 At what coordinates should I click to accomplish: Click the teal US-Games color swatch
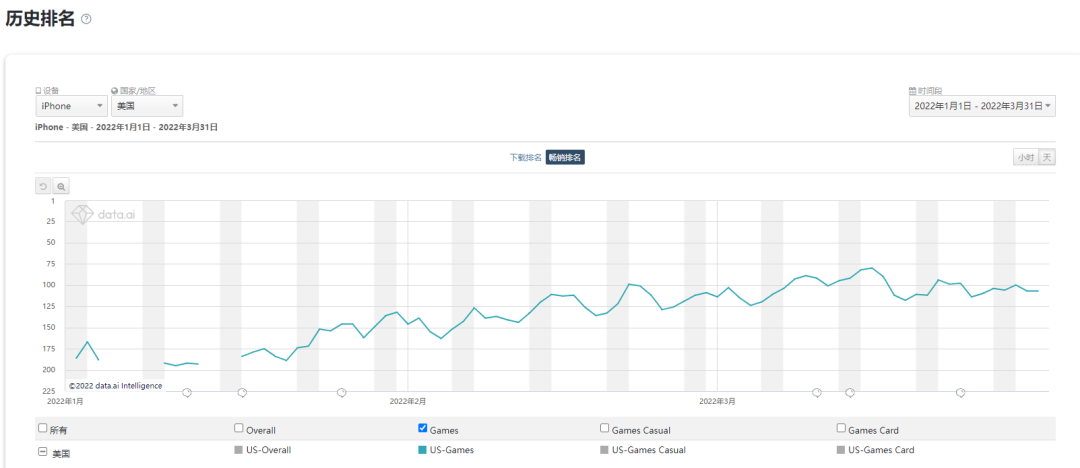point(422,451)
